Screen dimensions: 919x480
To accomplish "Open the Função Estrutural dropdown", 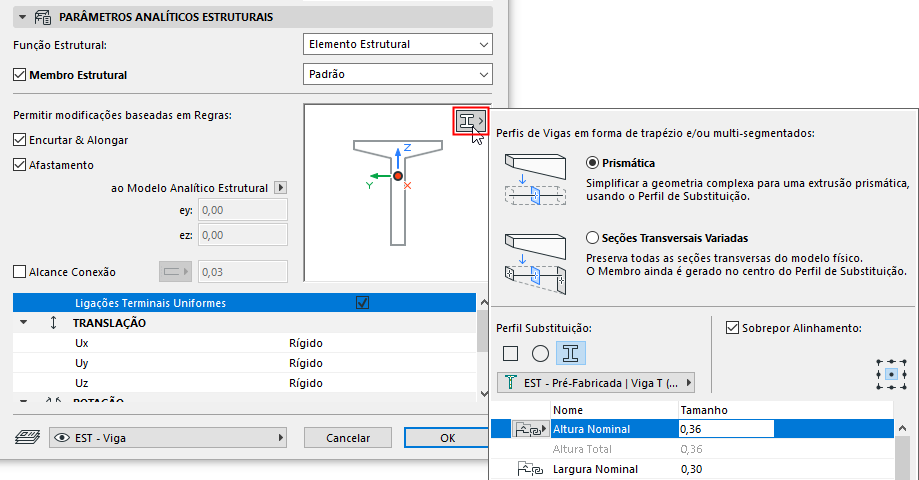I will tap(397, 44).
